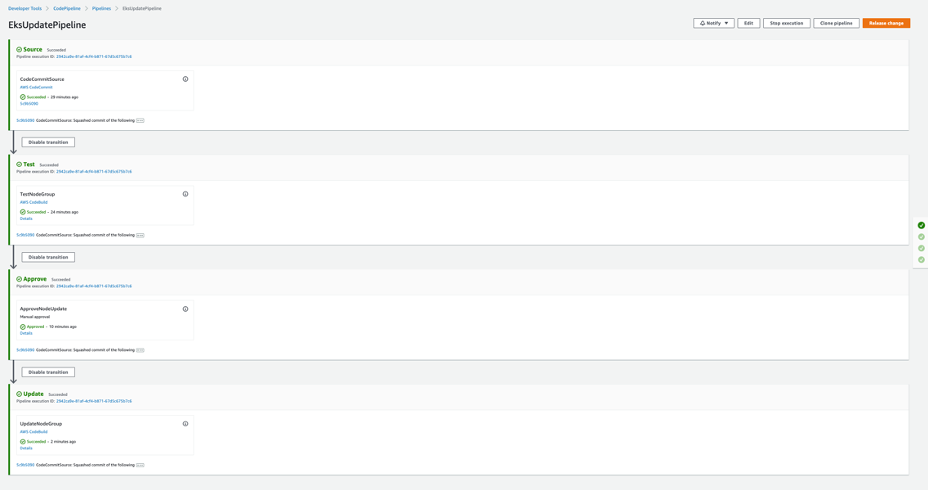The image size is (928, 490).
Task: Click the Release change button
Action: click(x=886, y=23)
